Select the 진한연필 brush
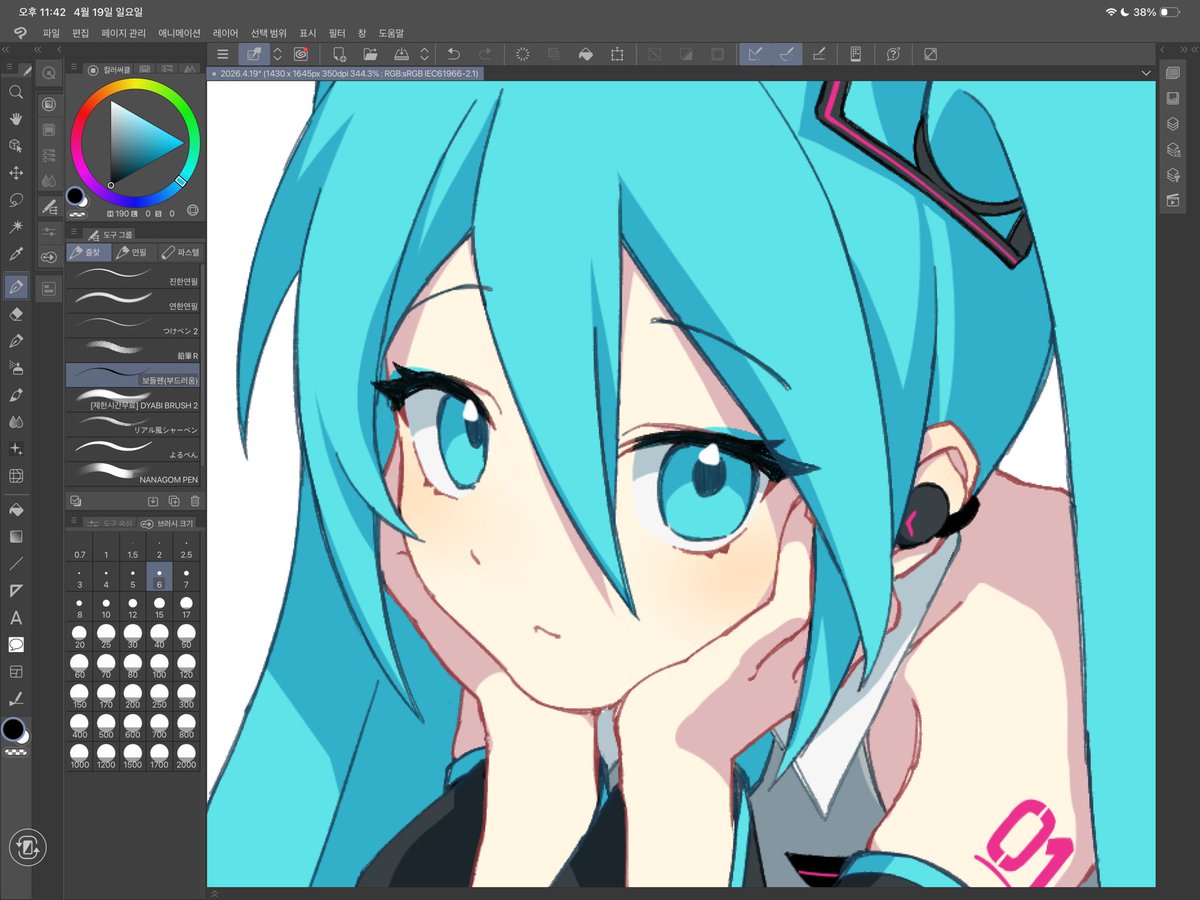This screenshot has width=1200, height=900. (133, 275)
